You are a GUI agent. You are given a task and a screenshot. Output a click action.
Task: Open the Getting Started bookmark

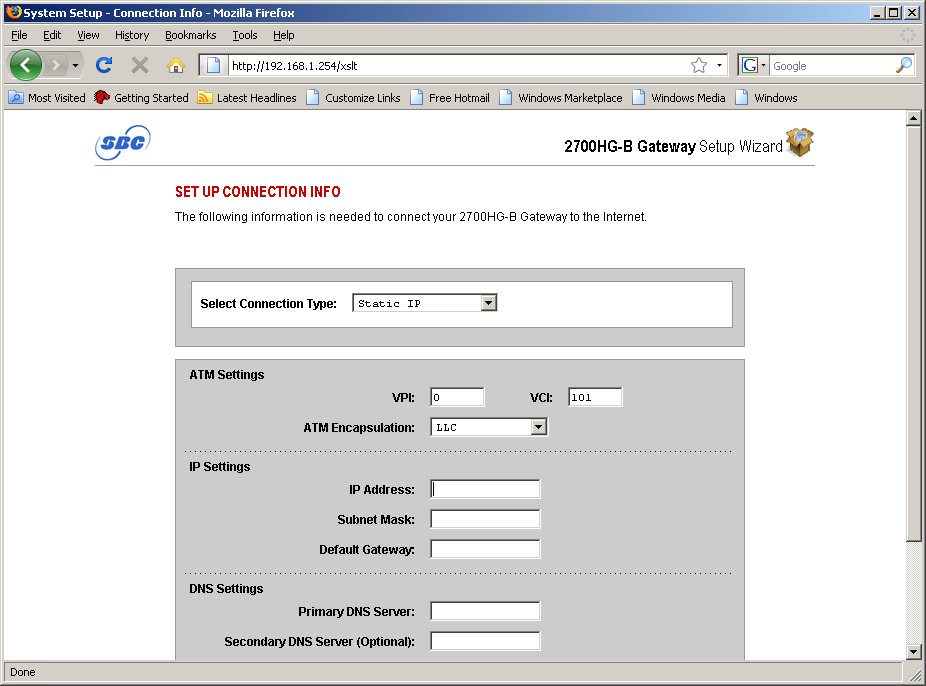pyautogui.click(x=141, y=98)
